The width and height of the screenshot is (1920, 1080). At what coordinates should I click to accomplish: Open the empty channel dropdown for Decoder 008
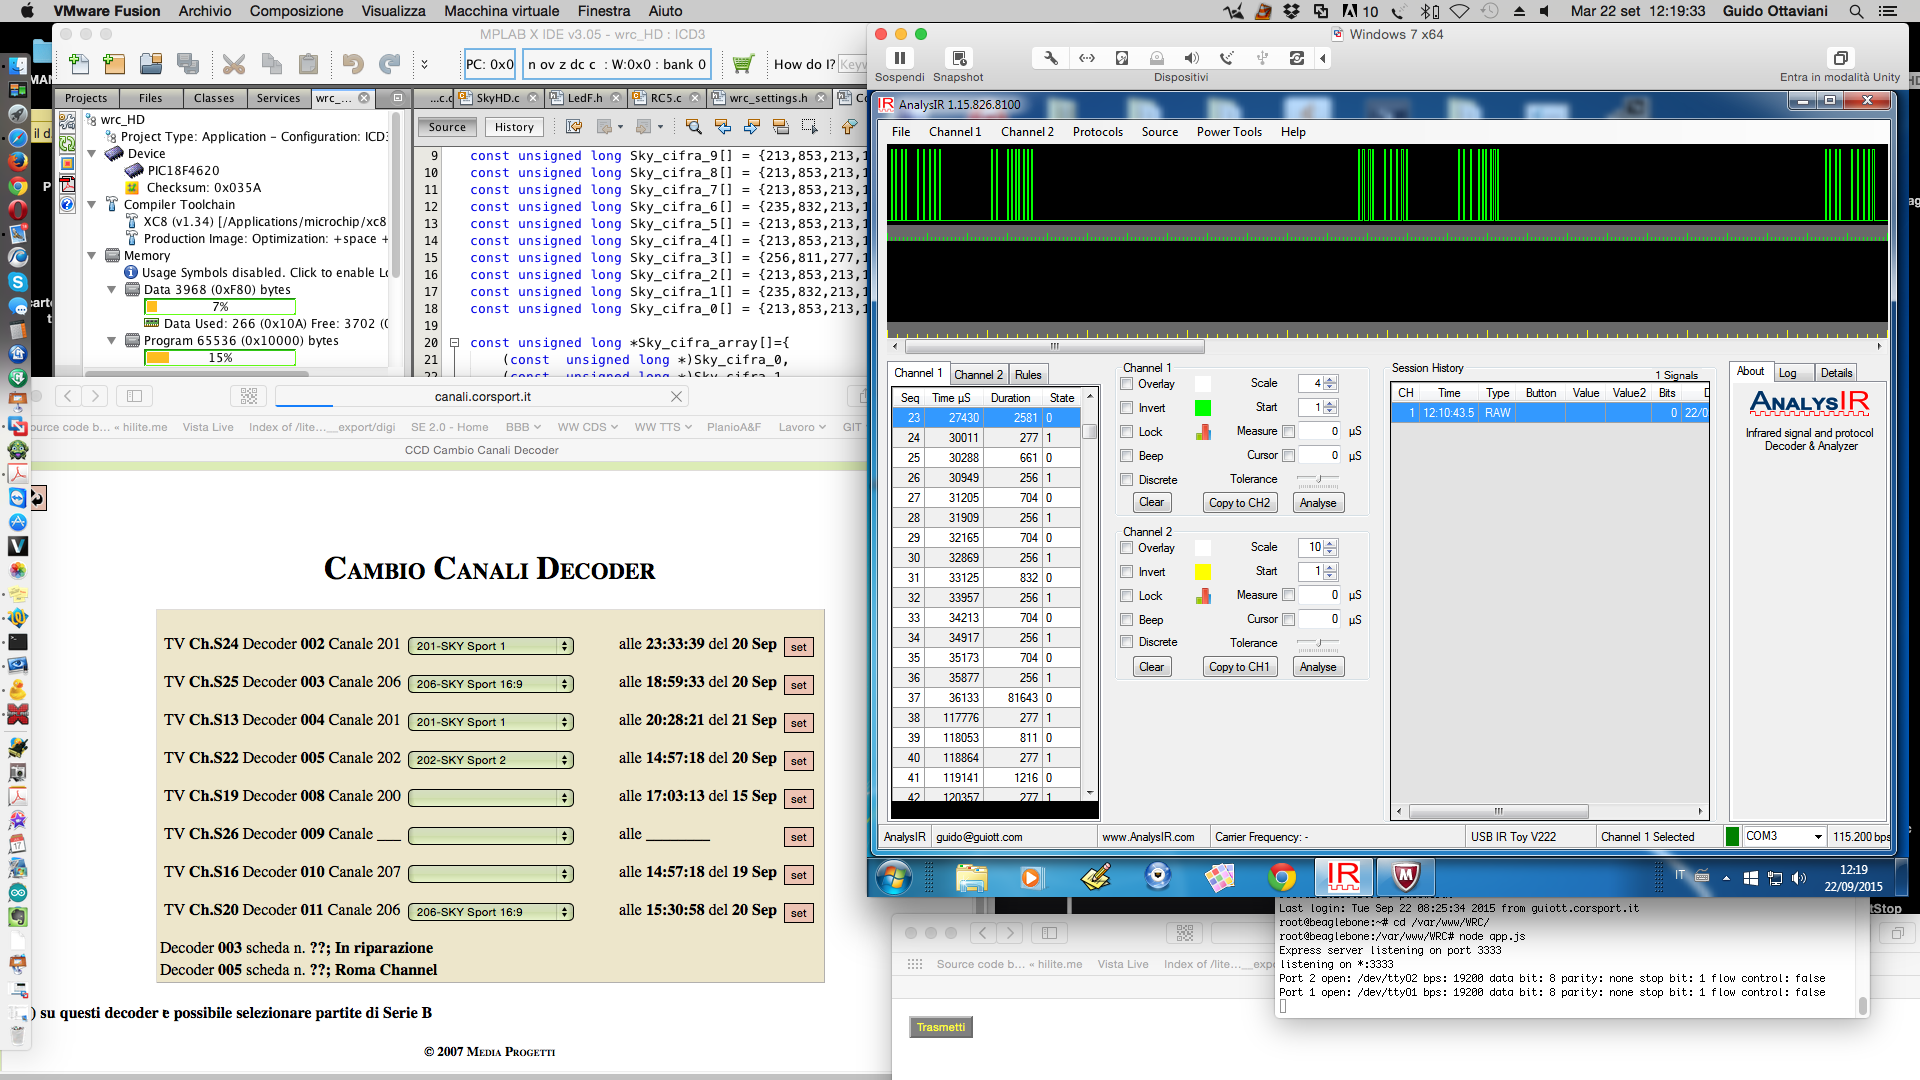(491, 798)
